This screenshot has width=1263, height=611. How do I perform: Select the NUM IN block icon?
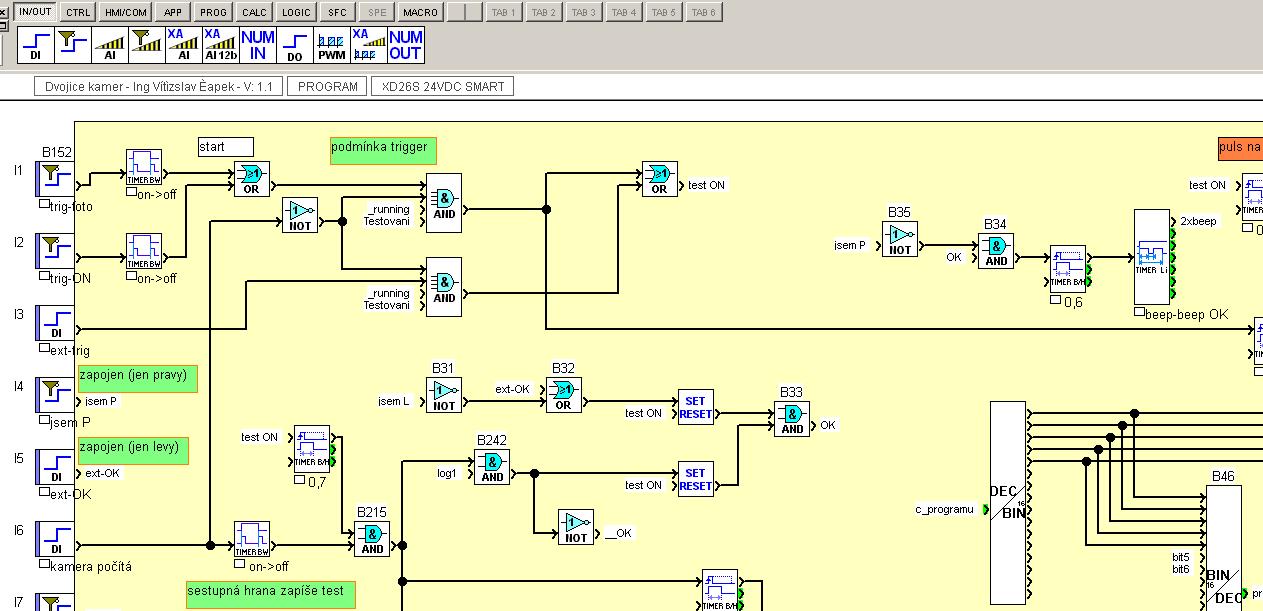coord(257,45)
